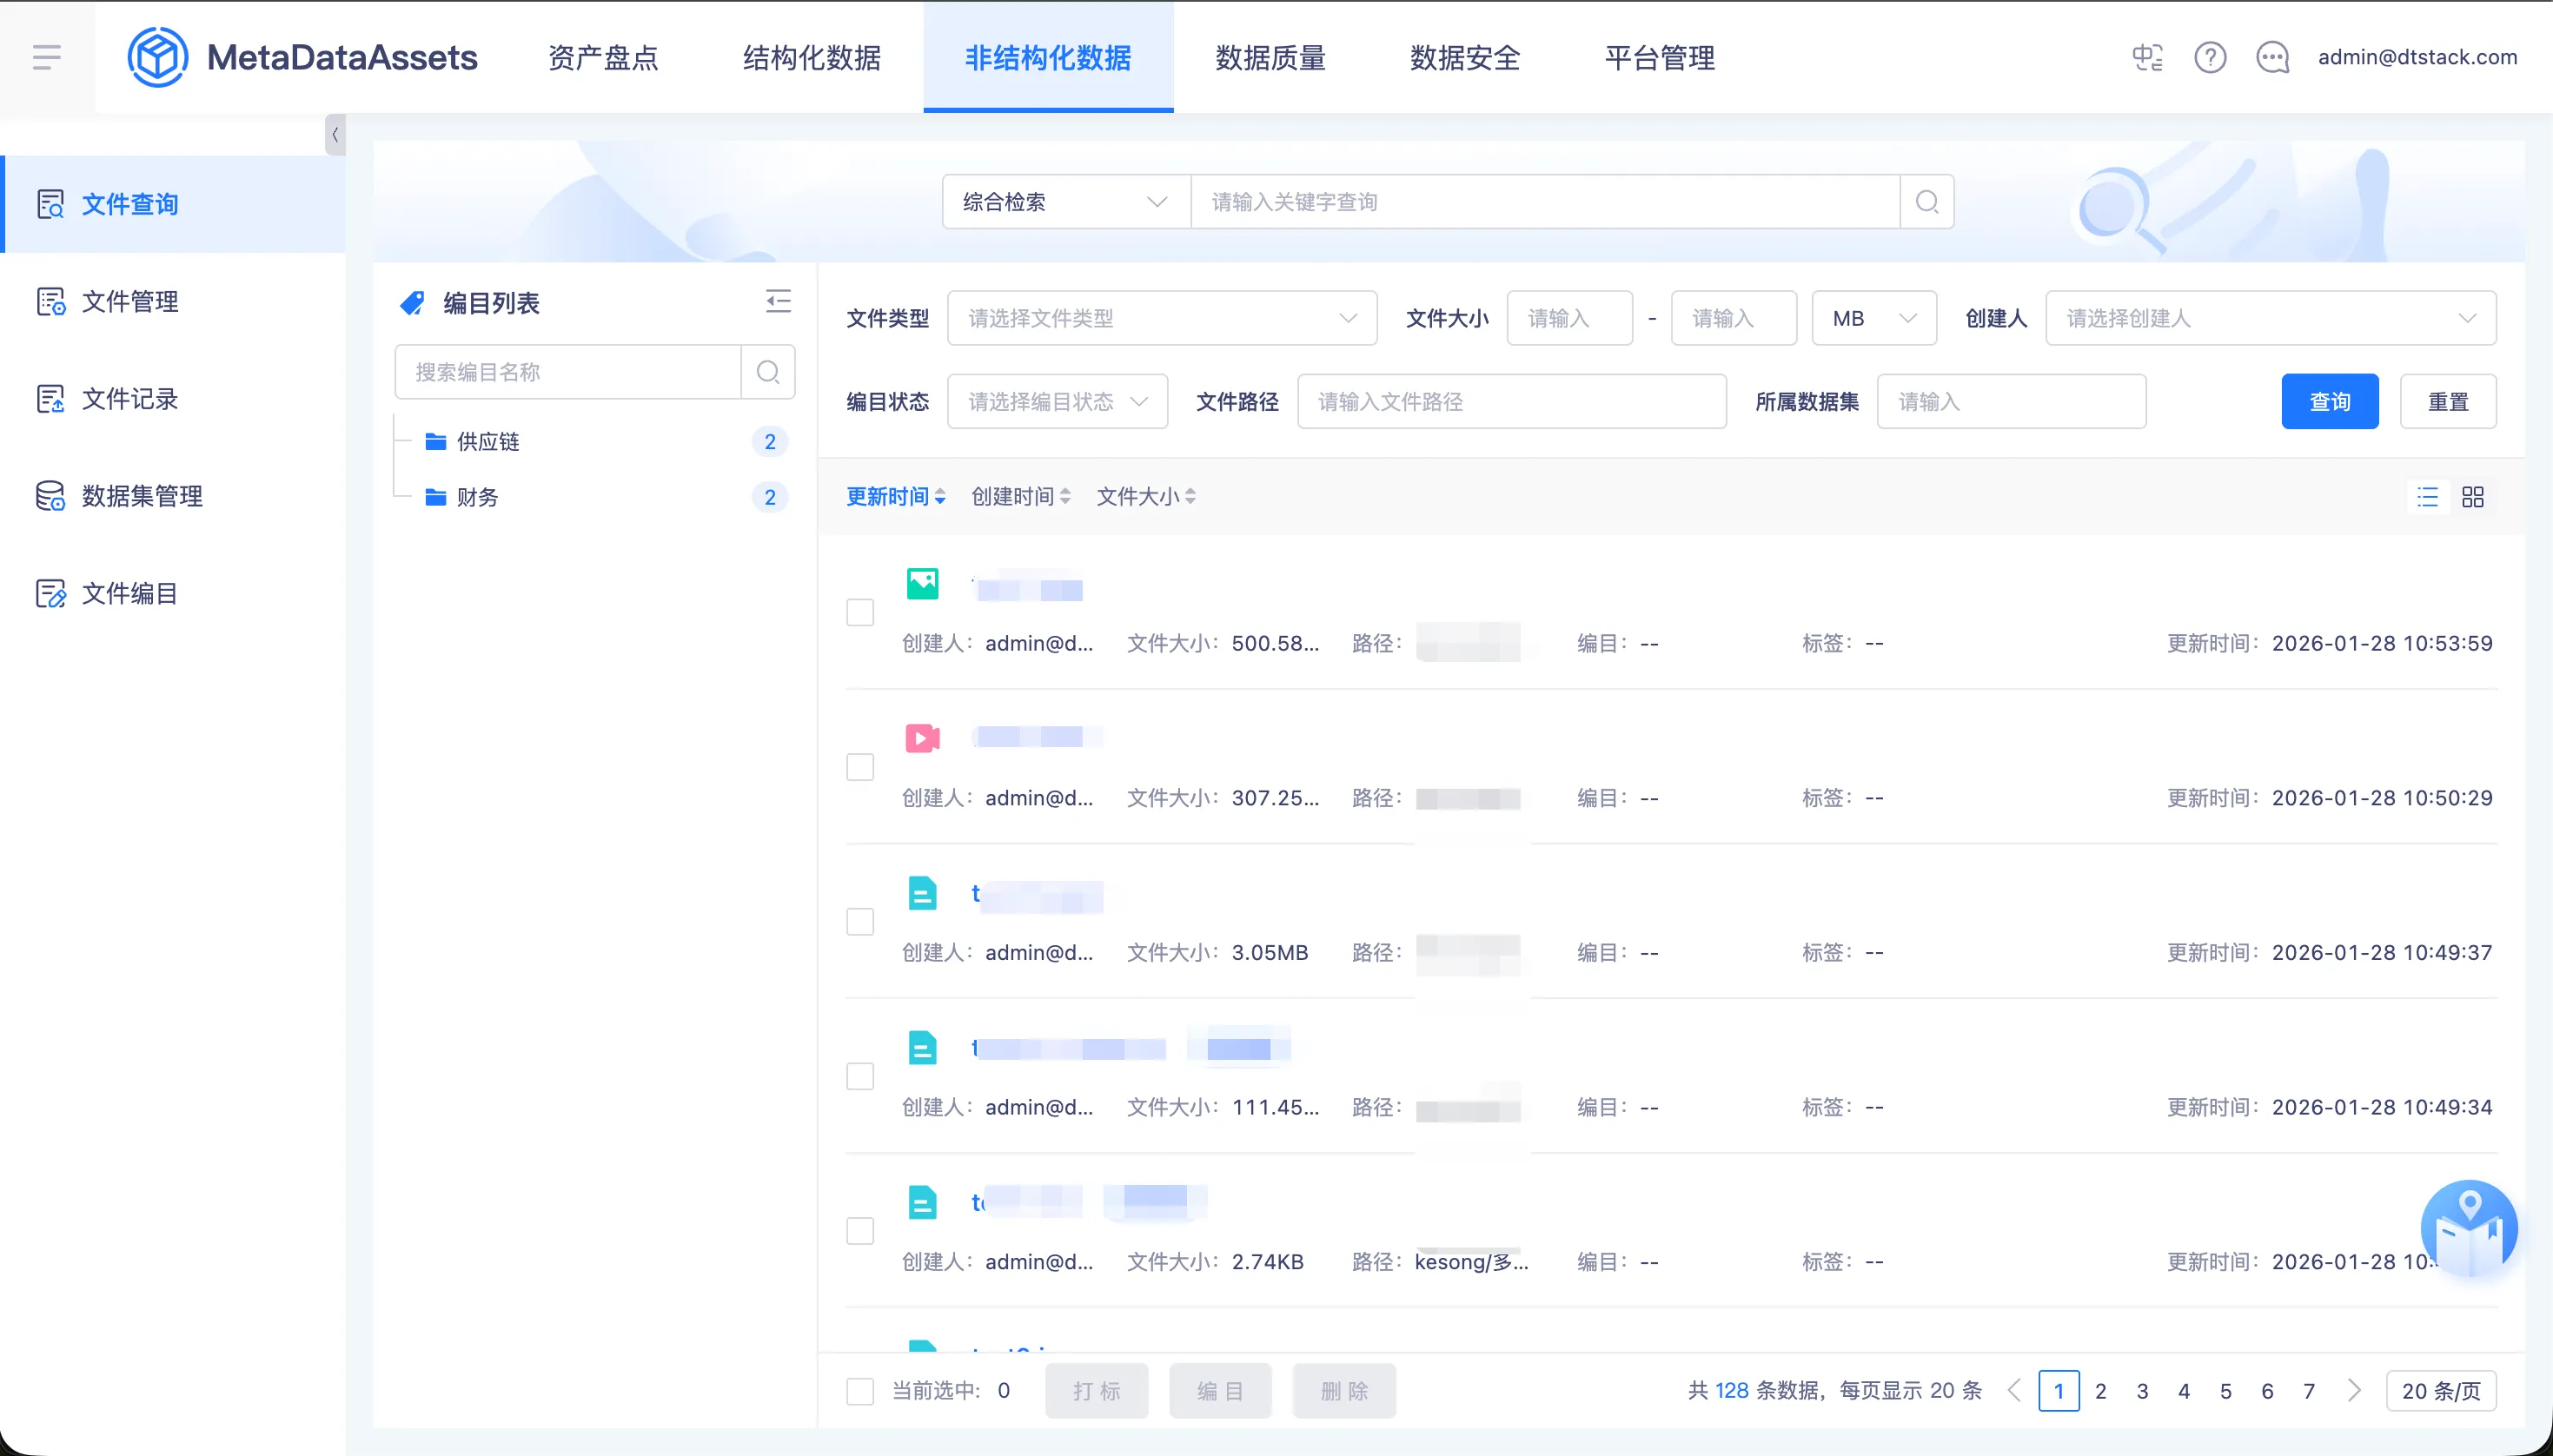Switch to the 数据质量 tab

[1270, 57]
